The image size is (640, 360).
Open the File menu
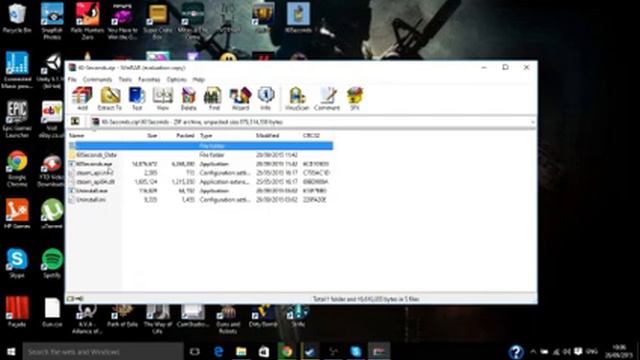tap(72, 79)
